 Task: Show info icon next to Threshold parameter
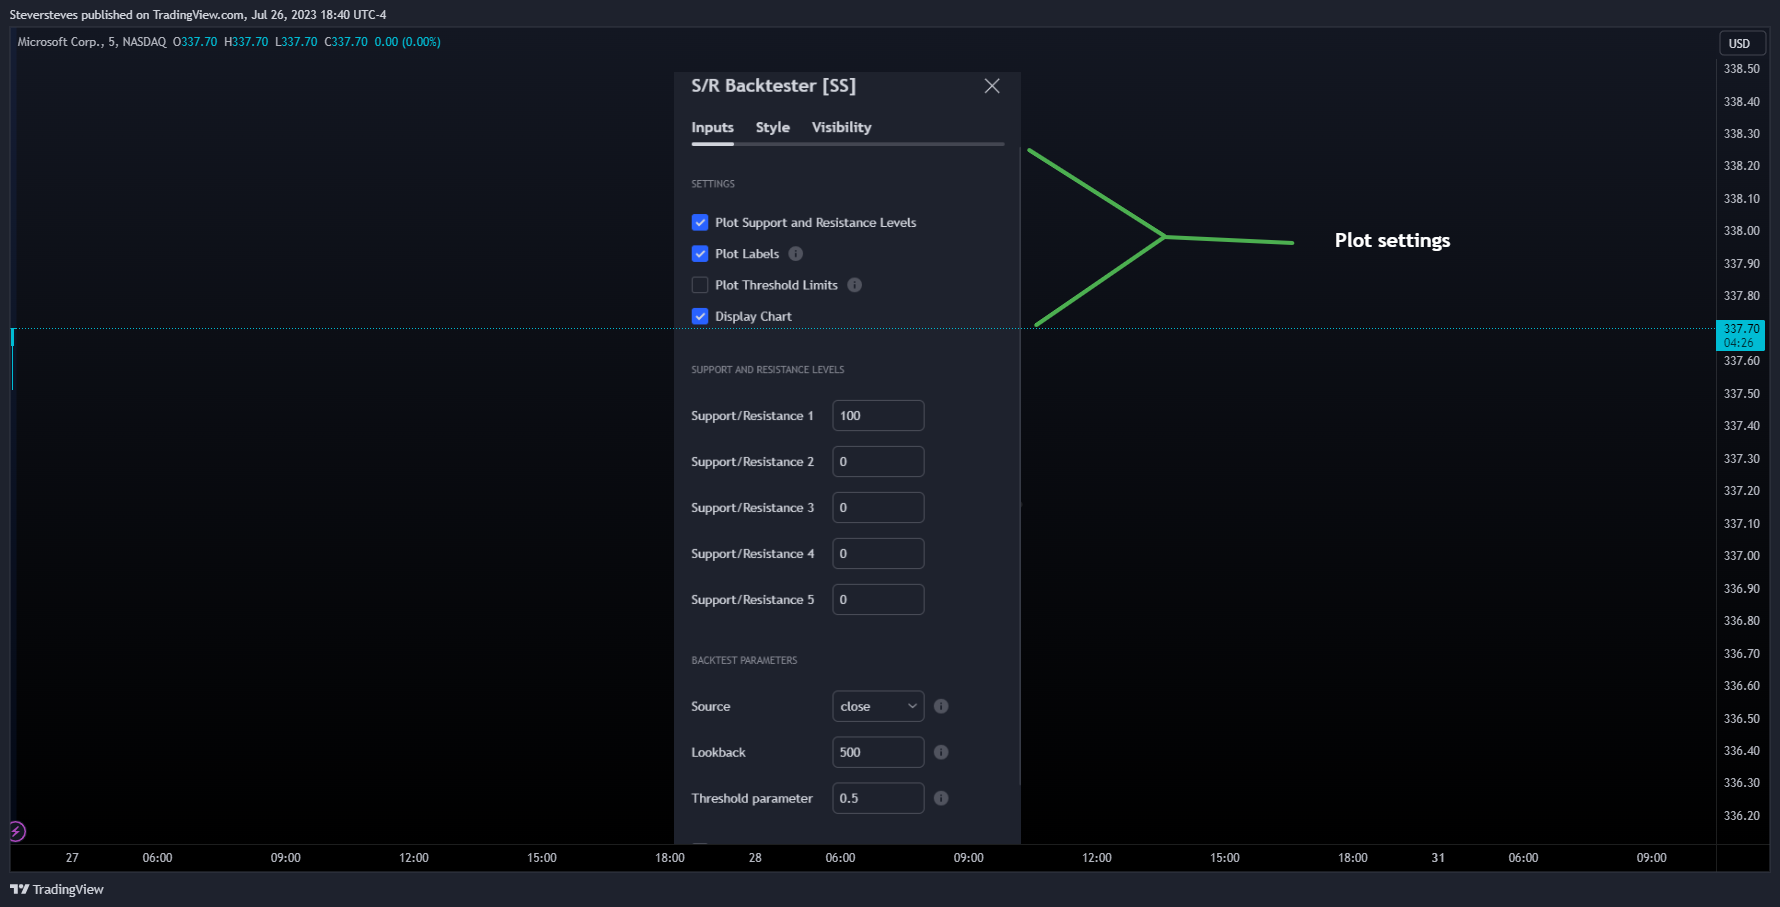941,798
